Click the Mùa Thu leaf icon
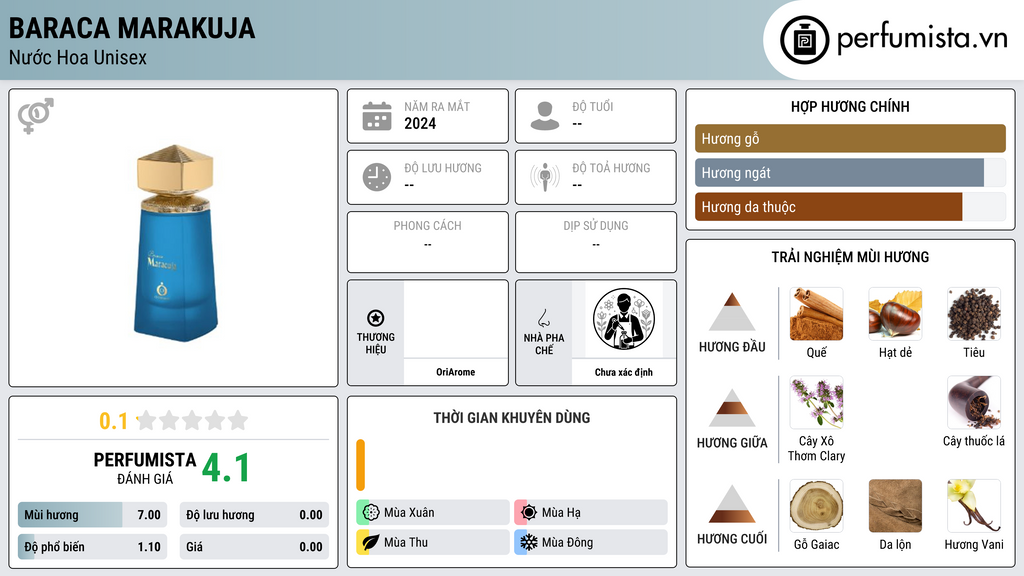Screen dimensions: 1024x576 pyautogui.click(x=370, y=542)
